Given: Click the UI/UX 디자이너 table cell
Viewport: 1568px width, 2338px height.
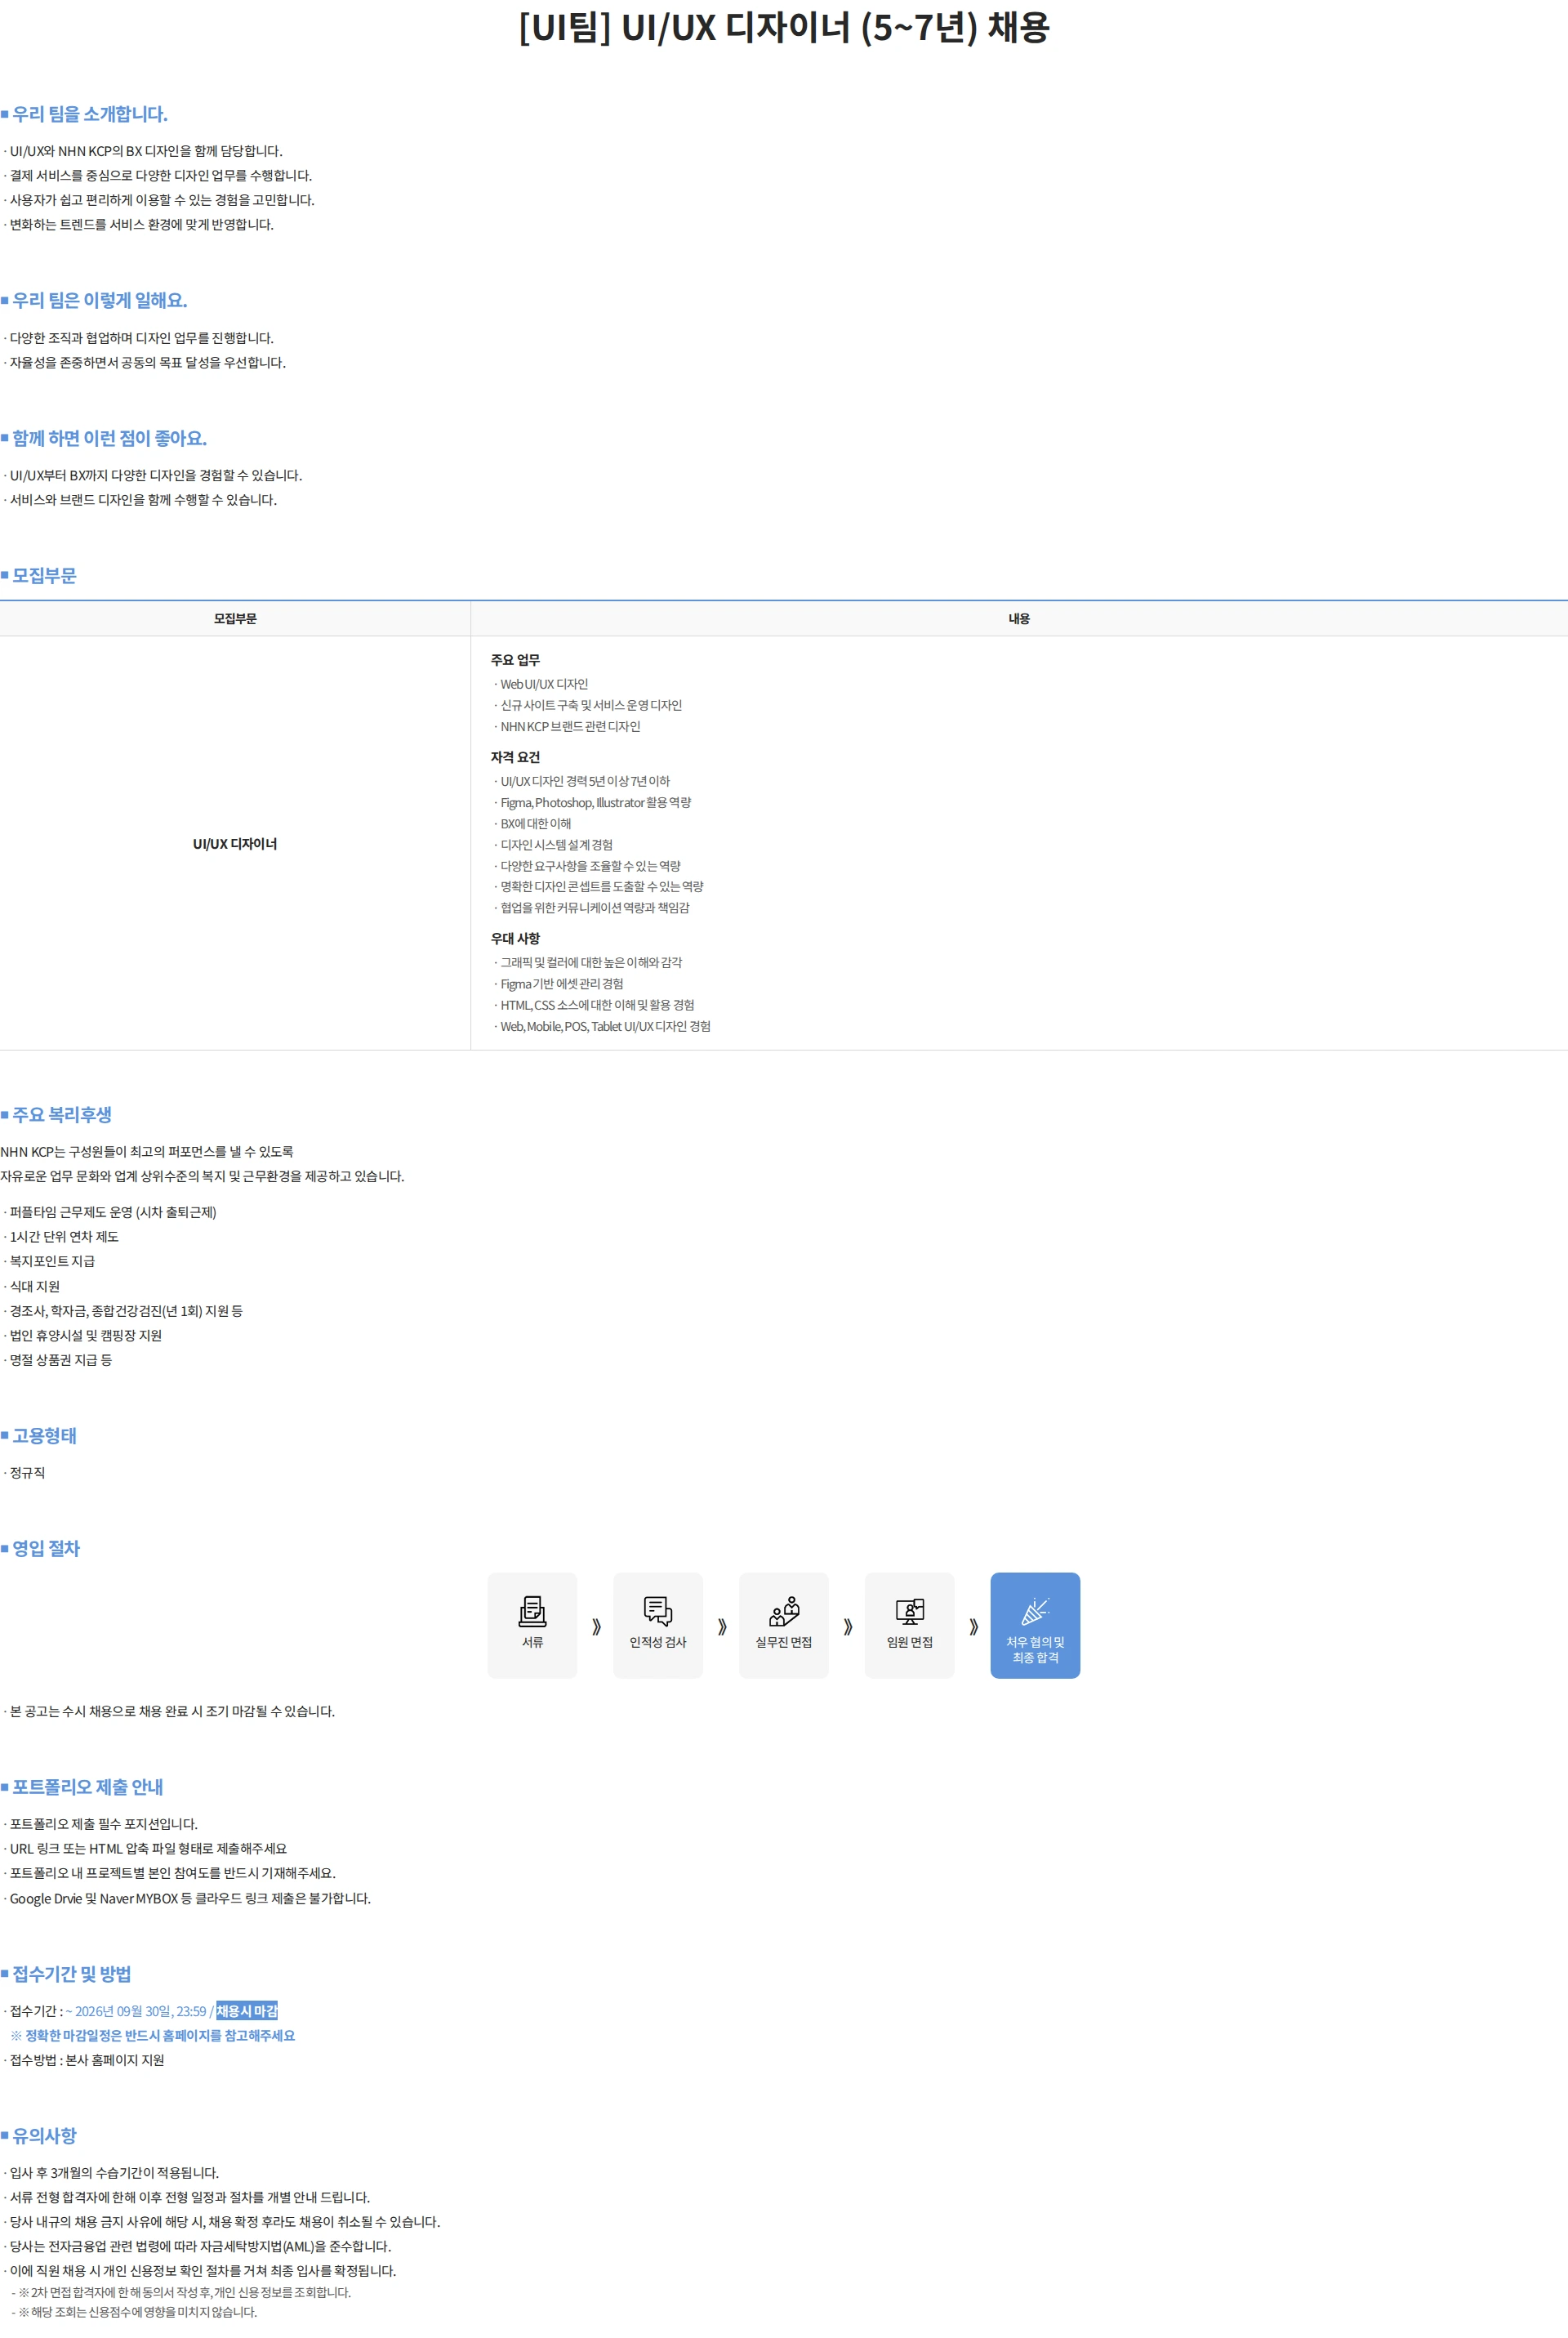Looking at the screenshot, I should pyautogui.click(x=235, y=844).
